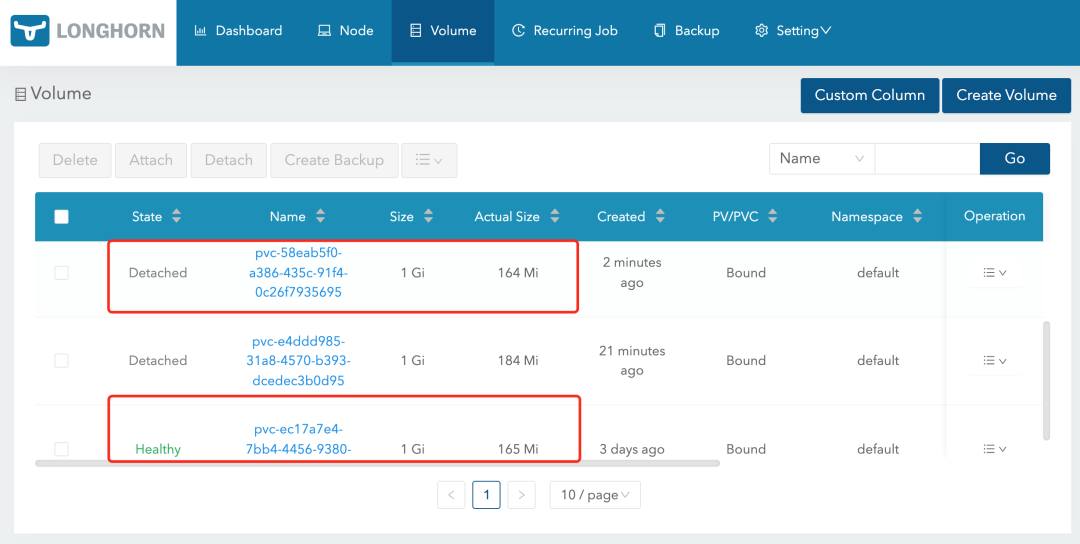Check the box for pvc-e4ddd985 volume
This screenshot has height=544, width=1080.
pyautogui.click(x=62, y=361)
